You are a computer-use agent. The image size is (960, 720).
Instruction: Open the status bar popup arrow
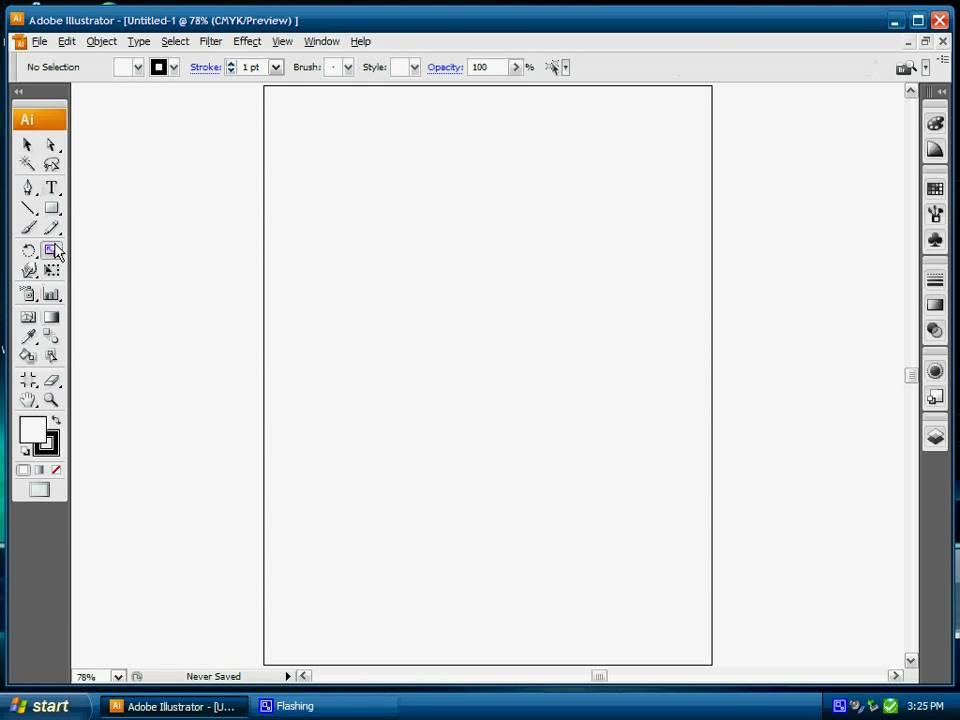tap(288, 677)
